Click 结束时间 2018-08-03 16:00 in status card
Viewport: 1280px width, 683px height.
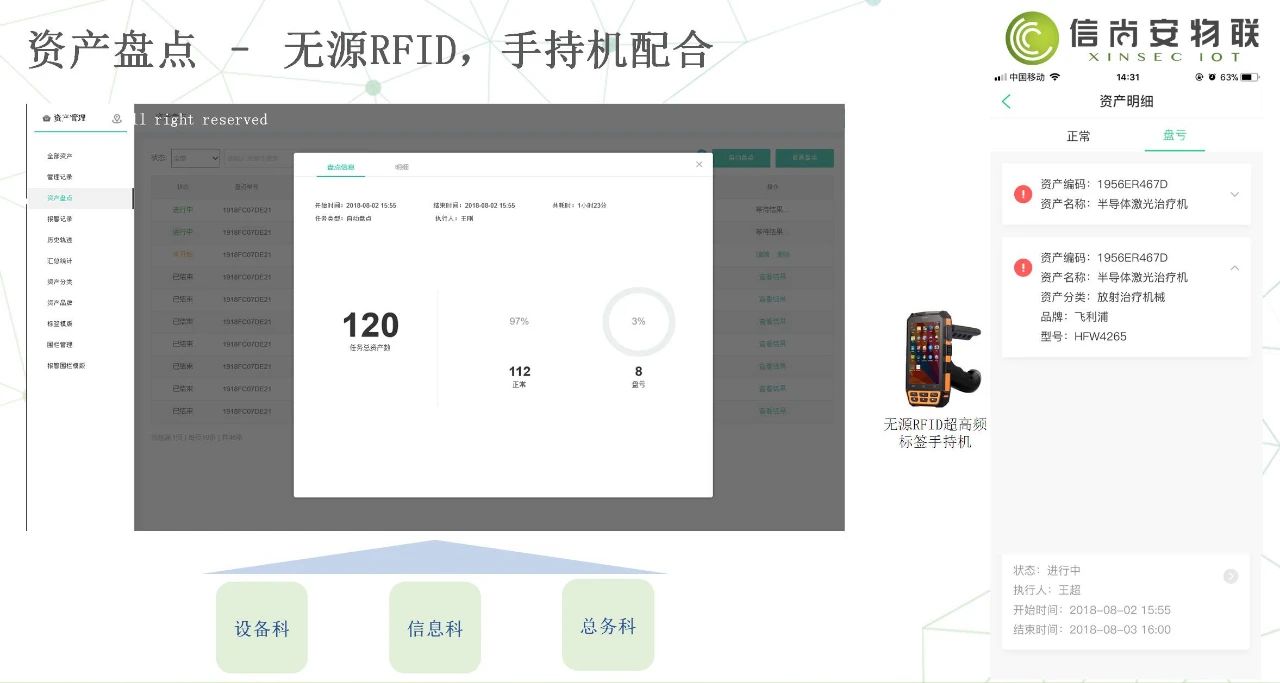[1092, 630]
